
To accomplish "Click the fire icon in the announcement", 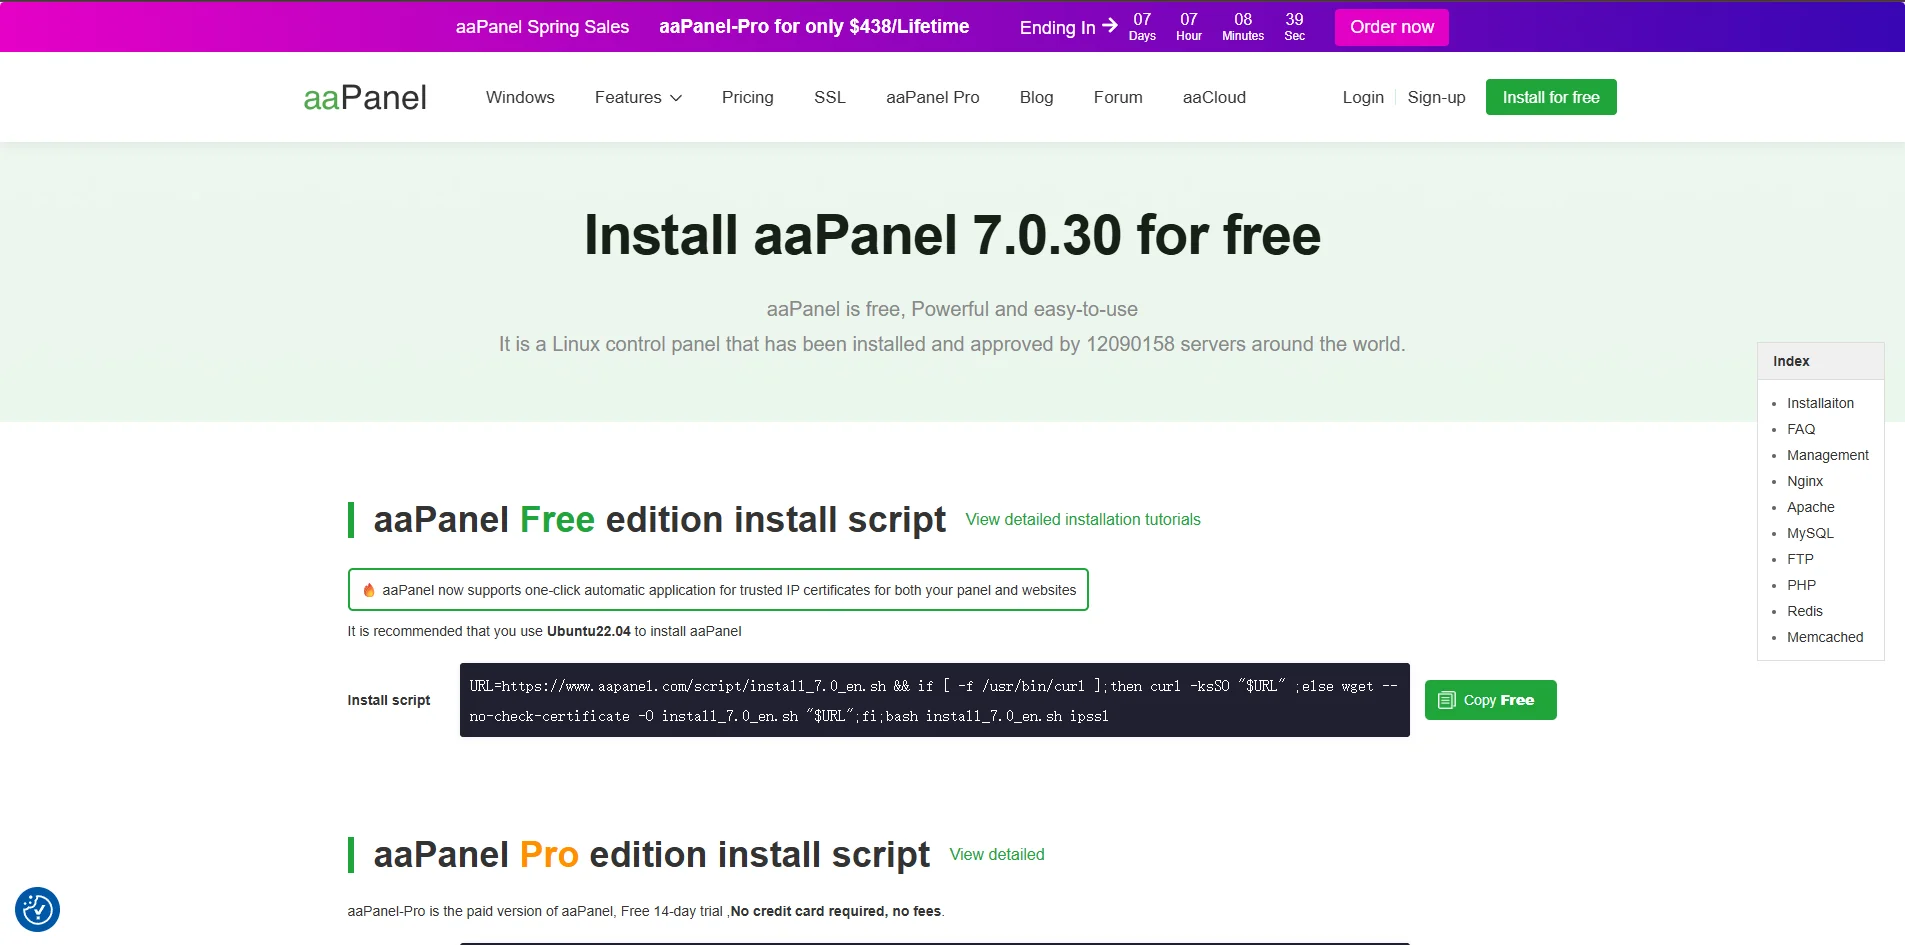I will point(369,590).
